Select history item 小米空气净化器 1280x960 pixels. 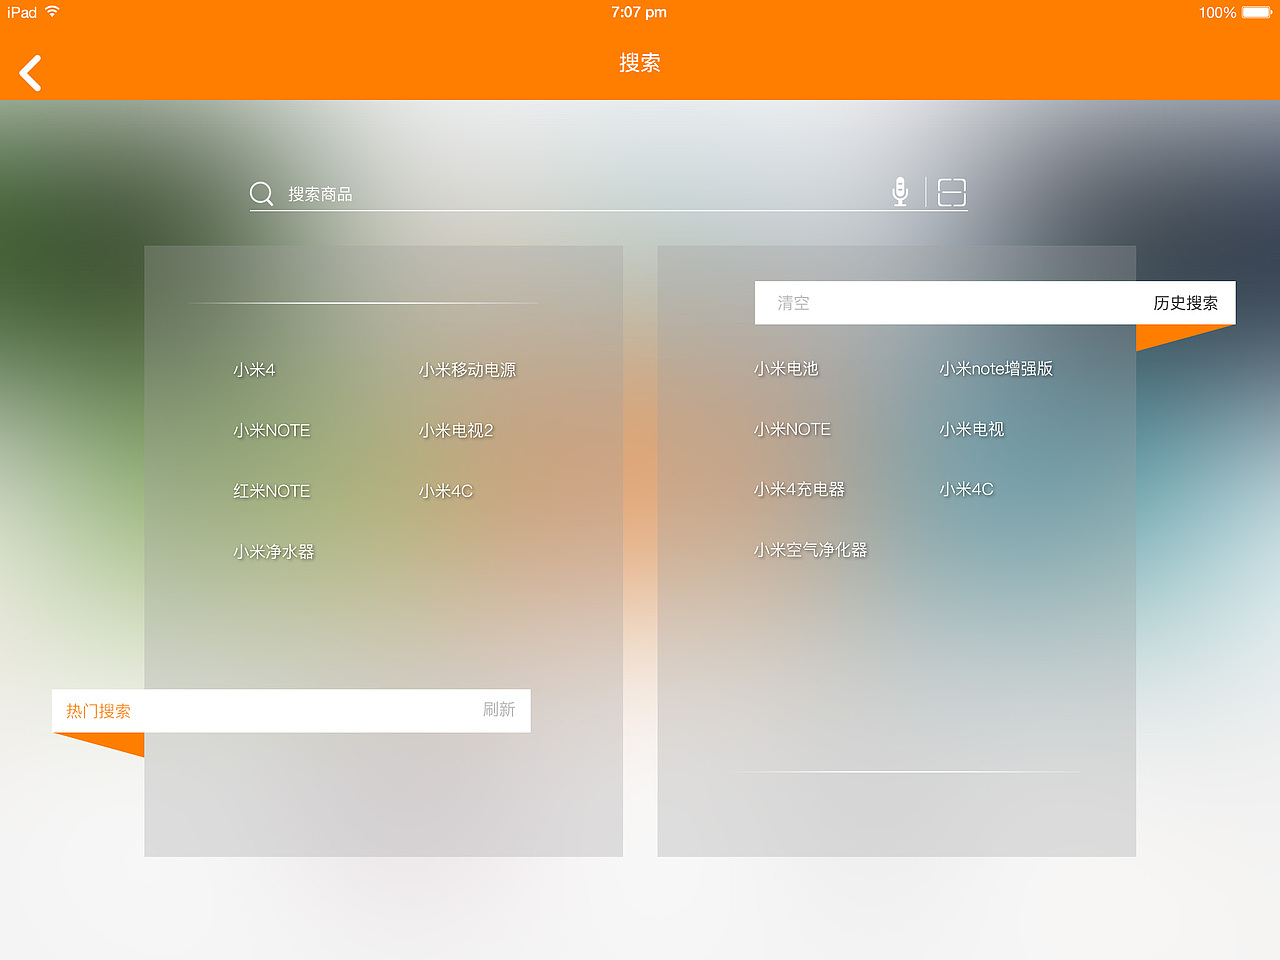810,550
